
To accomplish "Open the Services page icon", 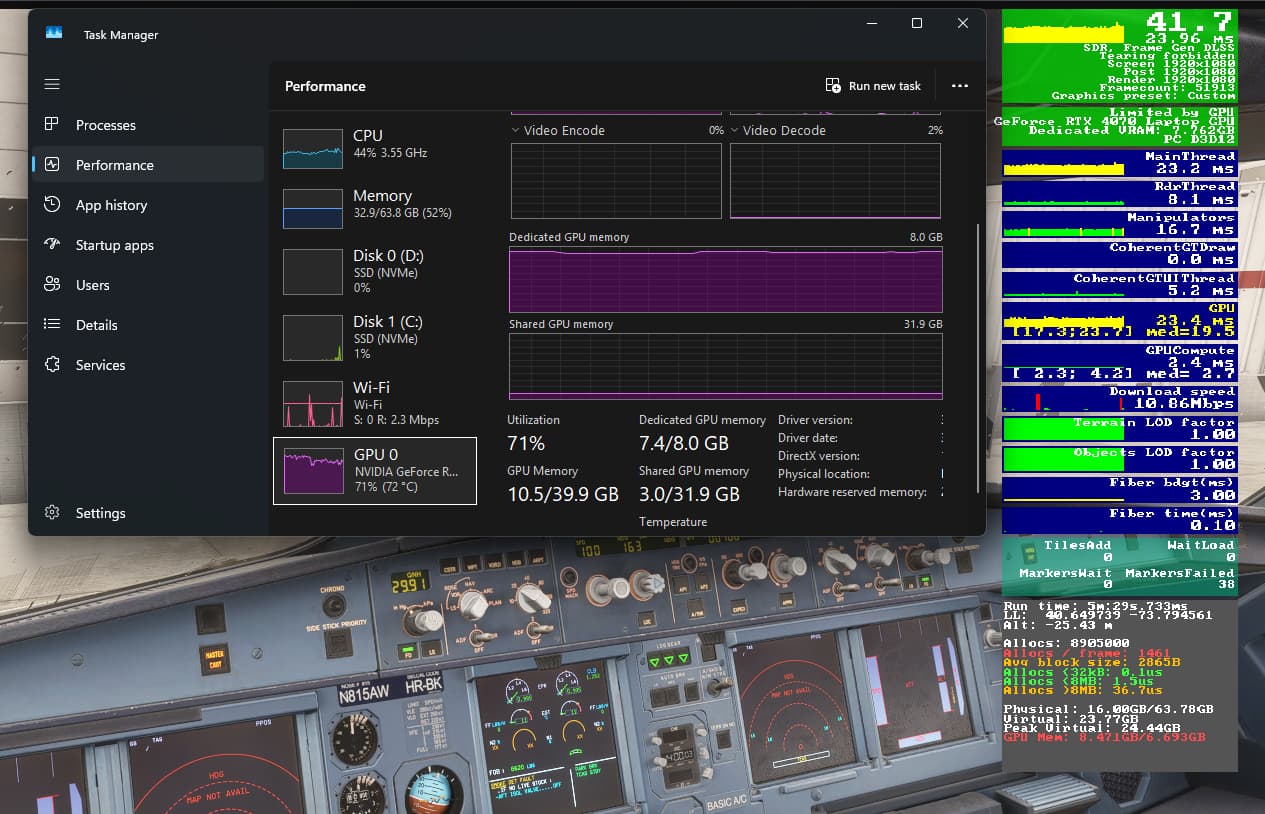I will (x=52, y=364).
